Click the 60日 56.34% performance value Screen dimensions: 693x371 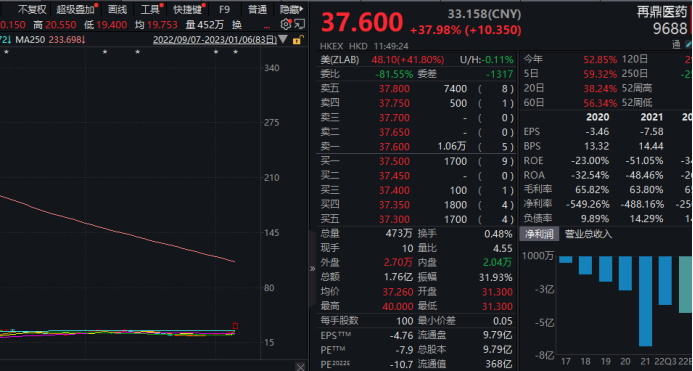[600, 103]
